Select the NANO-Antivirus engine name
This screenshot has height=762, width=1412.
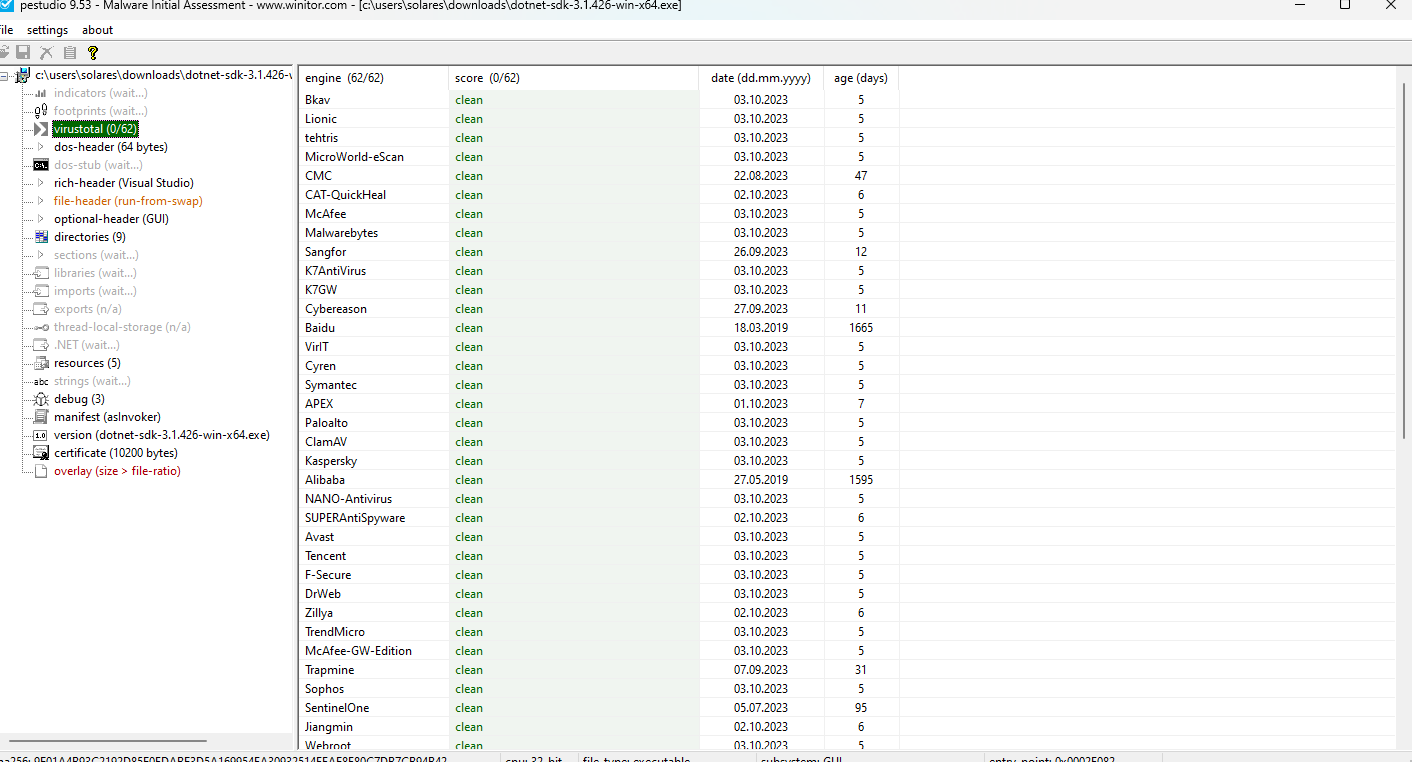(x=348, y=499)
